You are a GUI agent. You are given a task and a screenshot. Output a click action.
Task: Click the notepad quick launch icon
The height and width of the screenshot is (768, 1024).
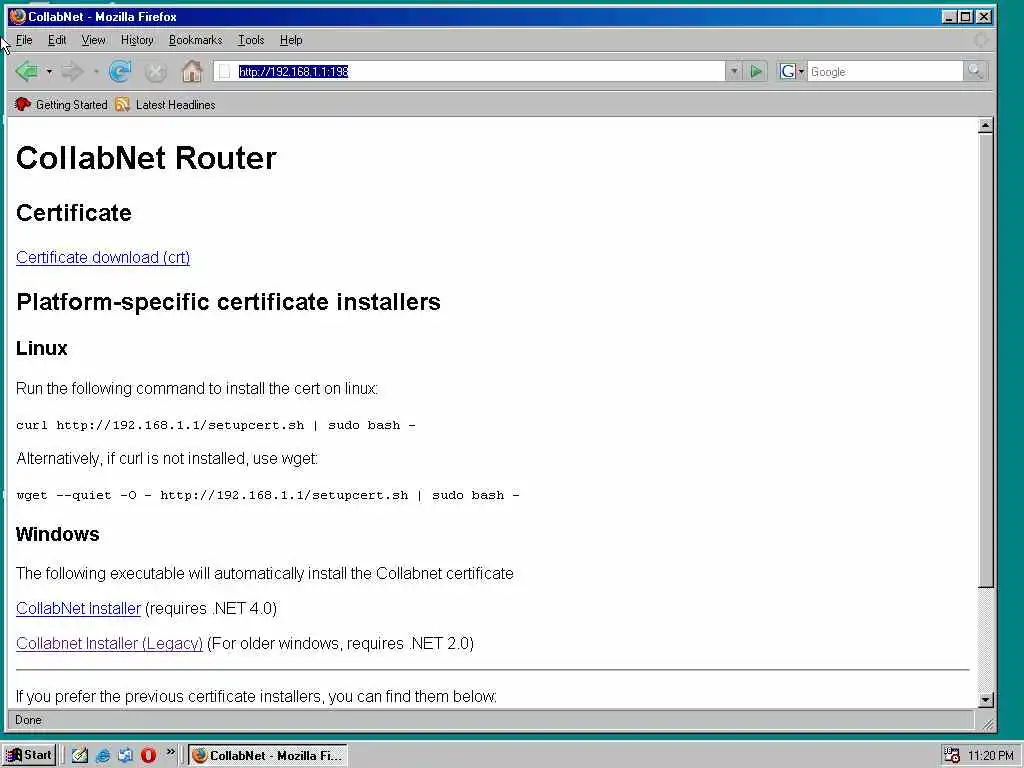click(x=80, y=755)
